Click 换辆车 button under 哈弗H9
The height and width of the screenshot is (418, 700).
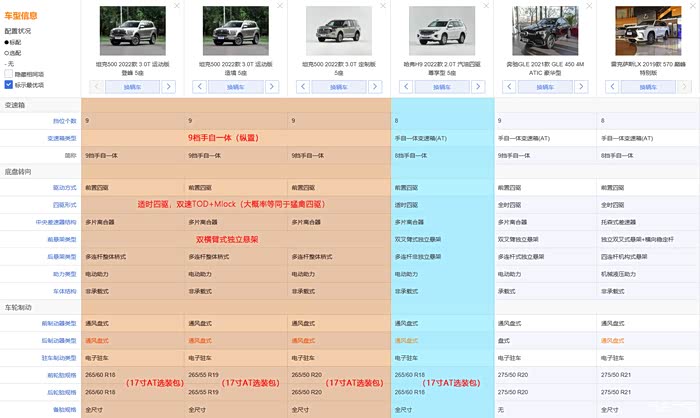click(442, 87)
